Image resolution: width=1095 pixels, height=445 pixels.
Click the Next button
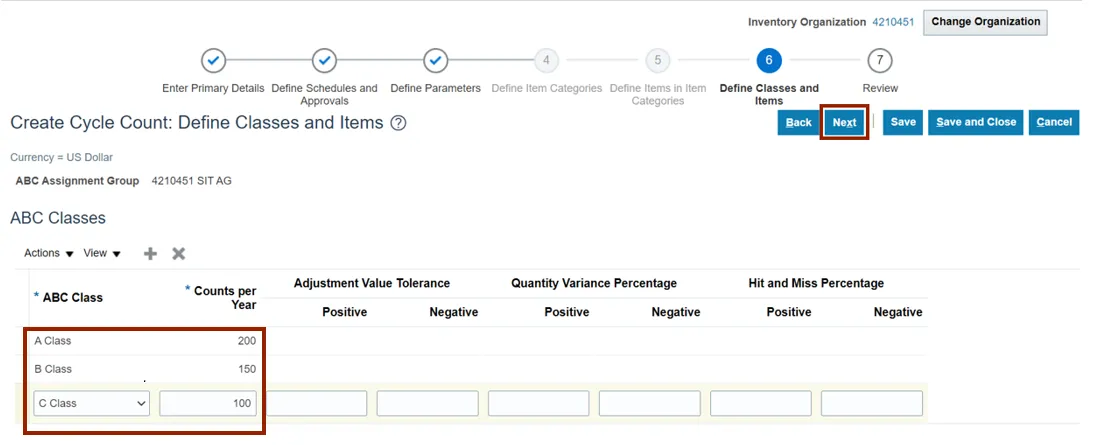[x=844, y=122]
